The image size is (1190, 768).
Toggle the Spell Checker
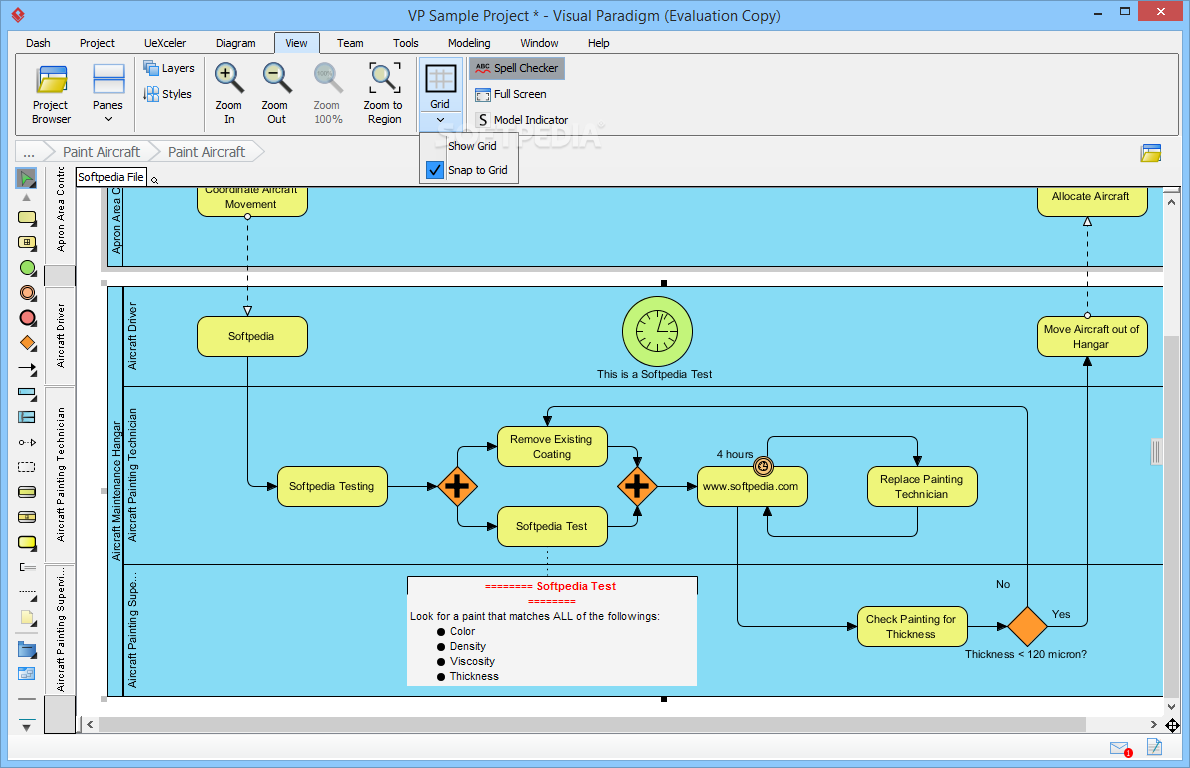point(517,68)
